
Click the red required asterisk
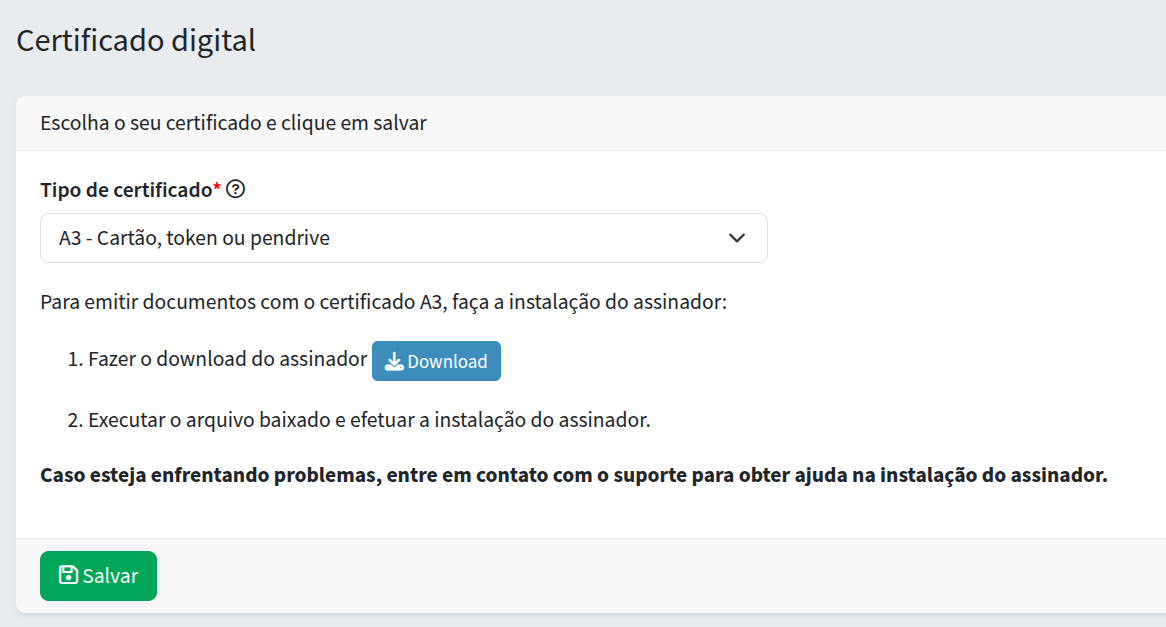tap(217, 188)
